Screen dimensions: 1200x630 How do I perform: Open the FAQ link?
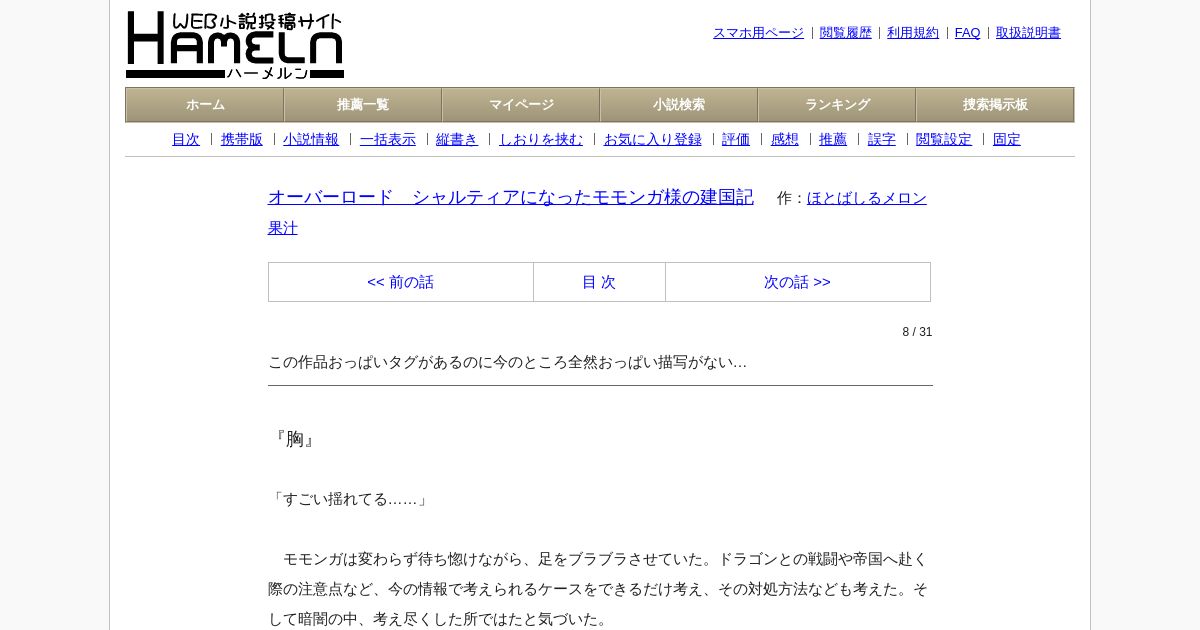(968, 33)
